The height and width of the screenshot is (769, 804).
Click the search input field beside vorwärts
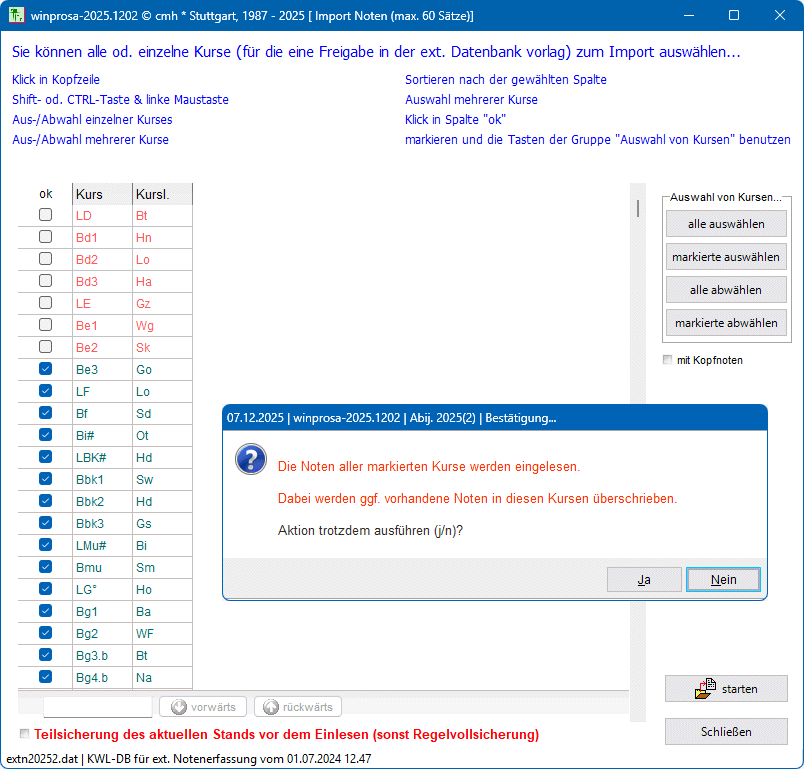coord(98,707)
